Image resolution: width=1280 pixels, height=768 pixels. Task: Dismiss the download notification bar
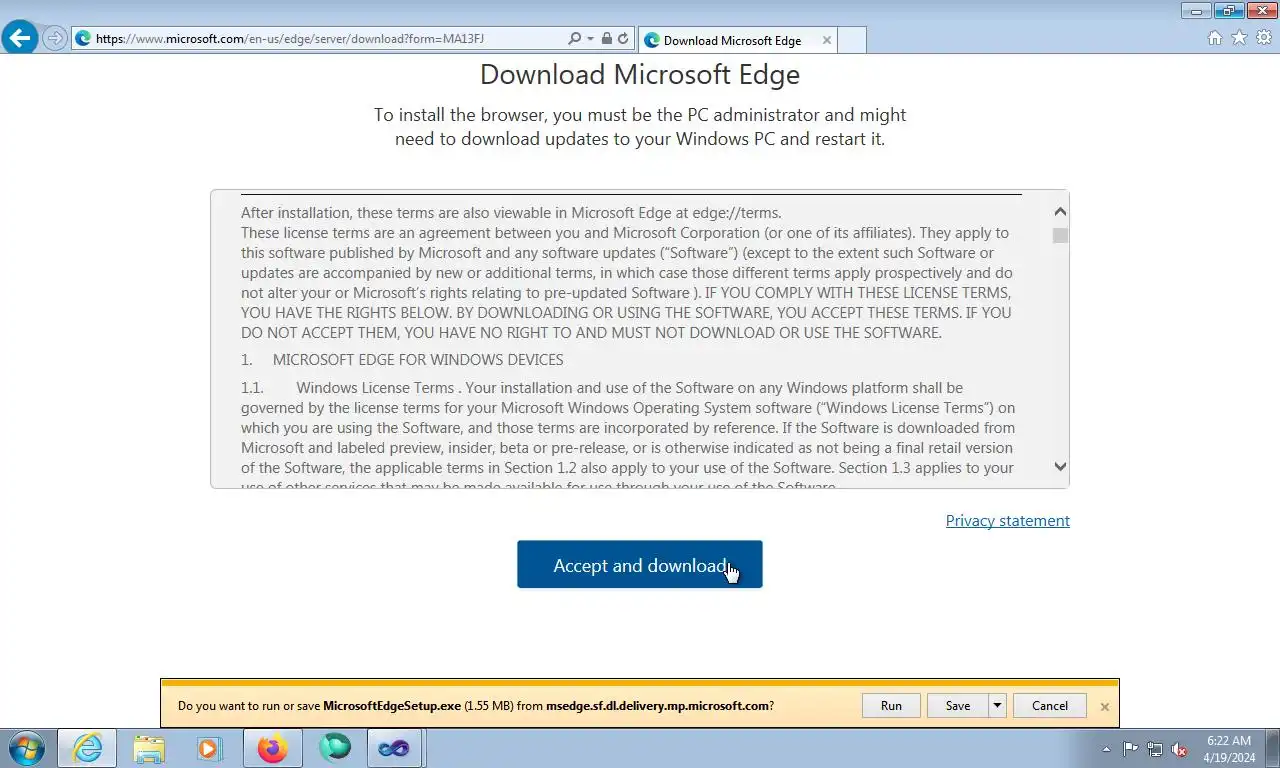[1104, 707]
